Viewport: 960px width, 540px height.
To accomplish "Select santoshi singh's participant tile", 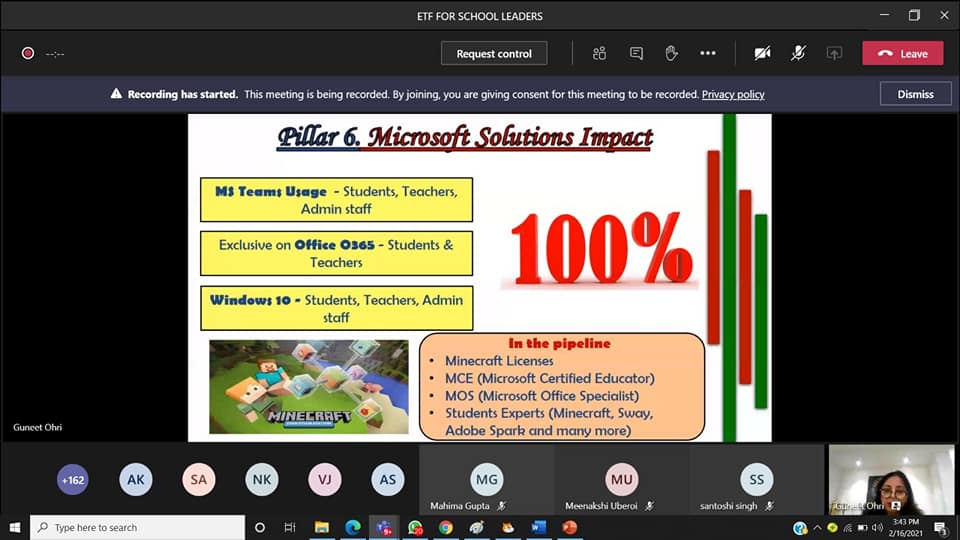I will (x=757, y=479).
